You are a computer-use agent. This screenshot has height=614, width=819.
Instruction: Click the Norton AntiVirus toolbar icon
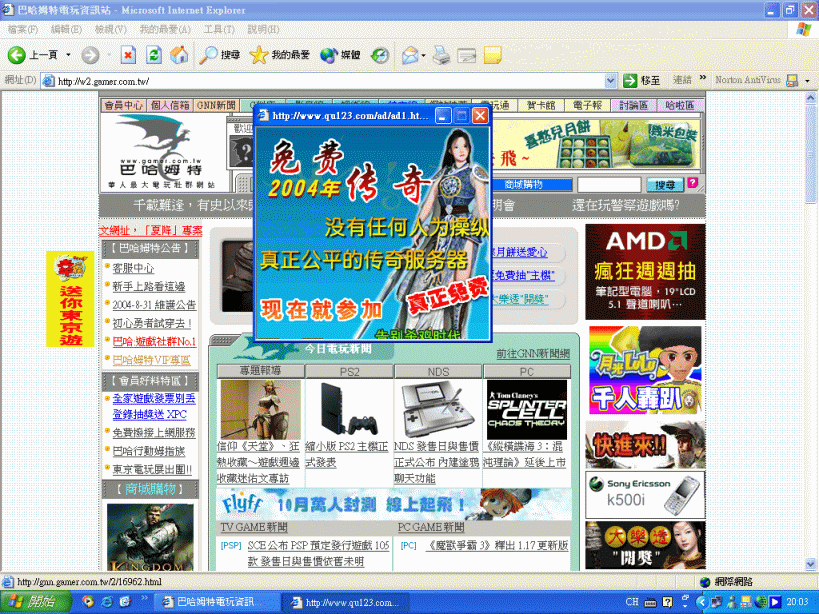tap(792, 80)
